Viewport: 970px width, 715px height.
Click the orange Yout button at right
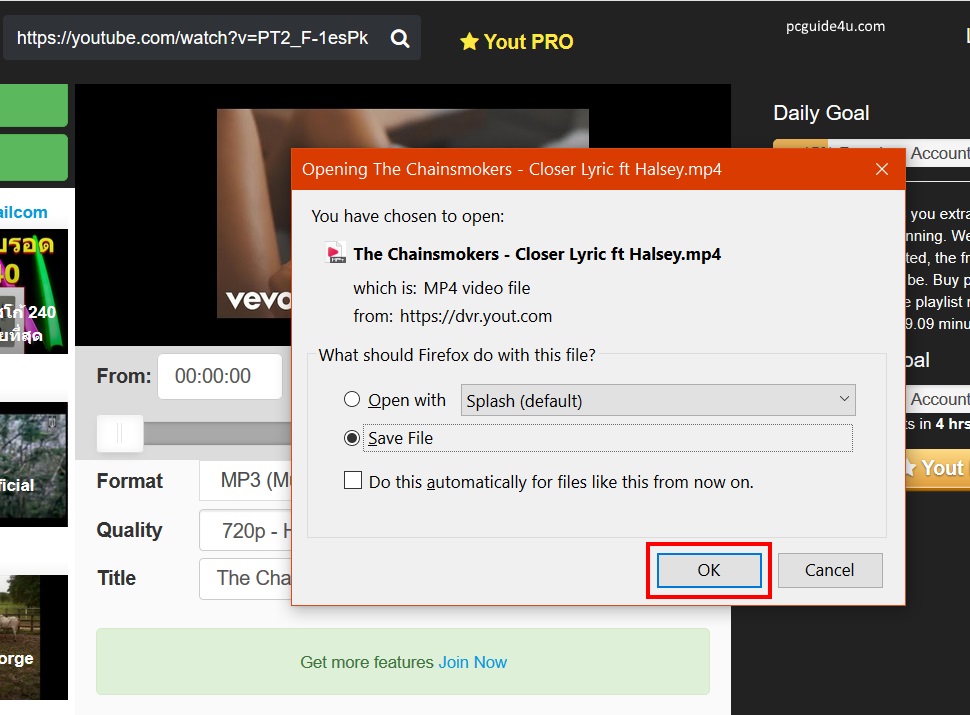[937, 468]
